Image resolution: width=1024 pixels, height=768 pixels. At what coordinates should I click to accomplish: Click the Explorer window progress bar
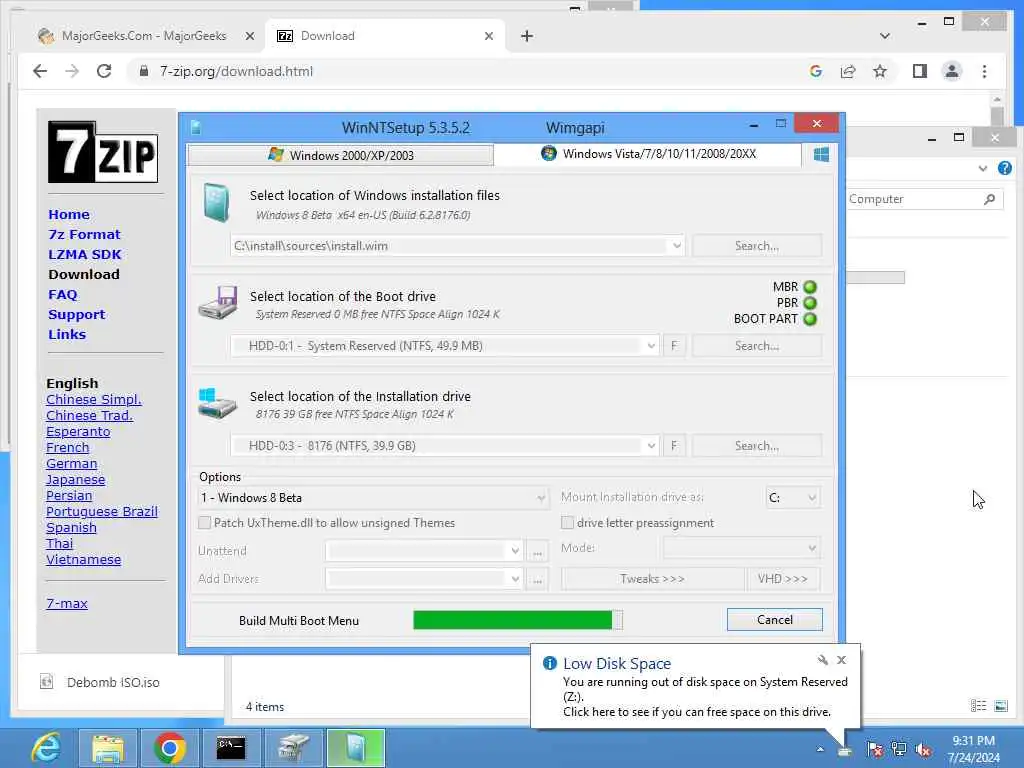[875, 278]
